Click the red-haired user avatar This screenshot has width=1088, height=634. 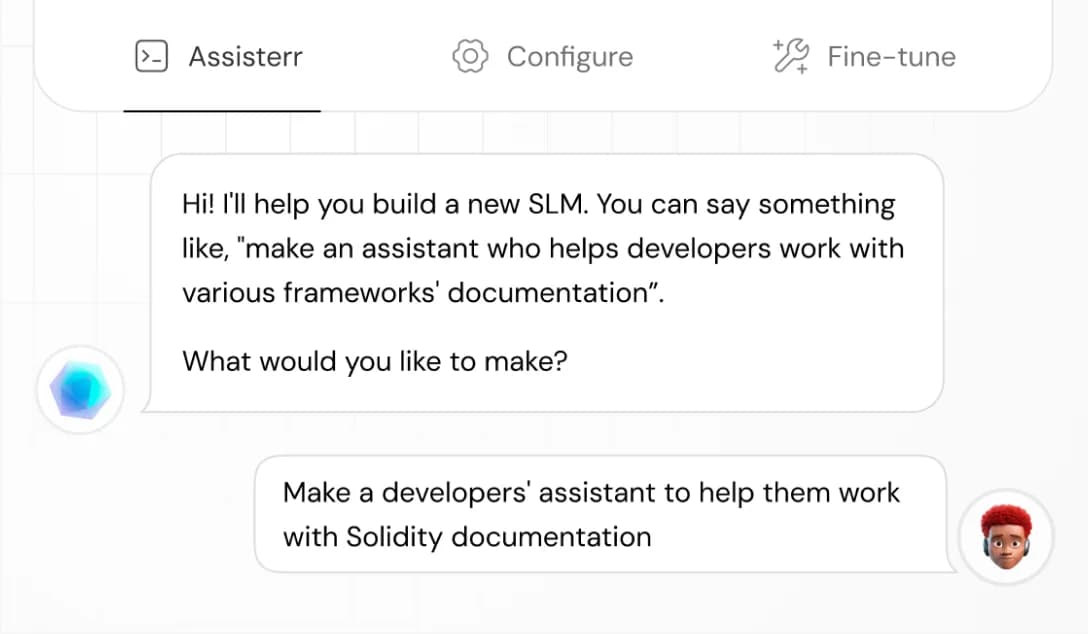[x=1005, y=537]
